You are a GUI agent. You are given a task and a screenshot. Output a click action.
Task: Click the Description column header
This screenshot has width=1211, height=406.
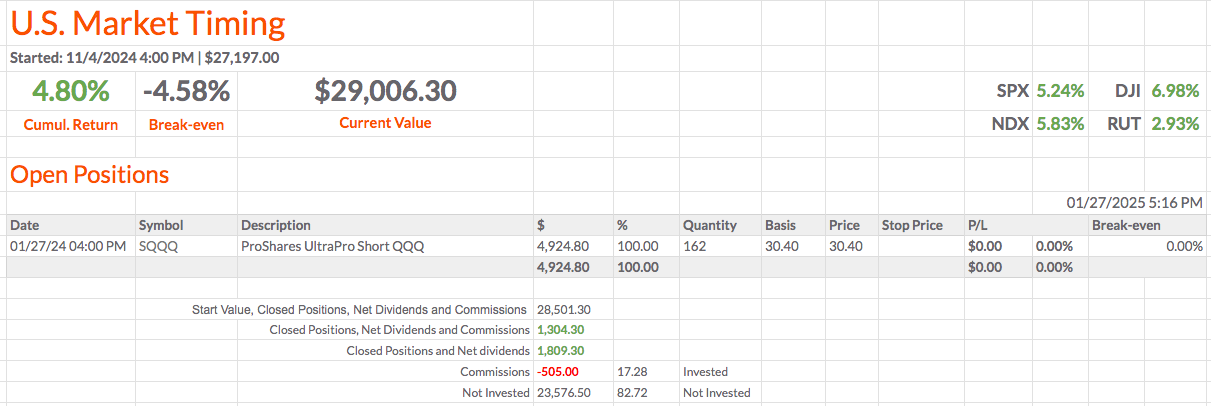276,225
